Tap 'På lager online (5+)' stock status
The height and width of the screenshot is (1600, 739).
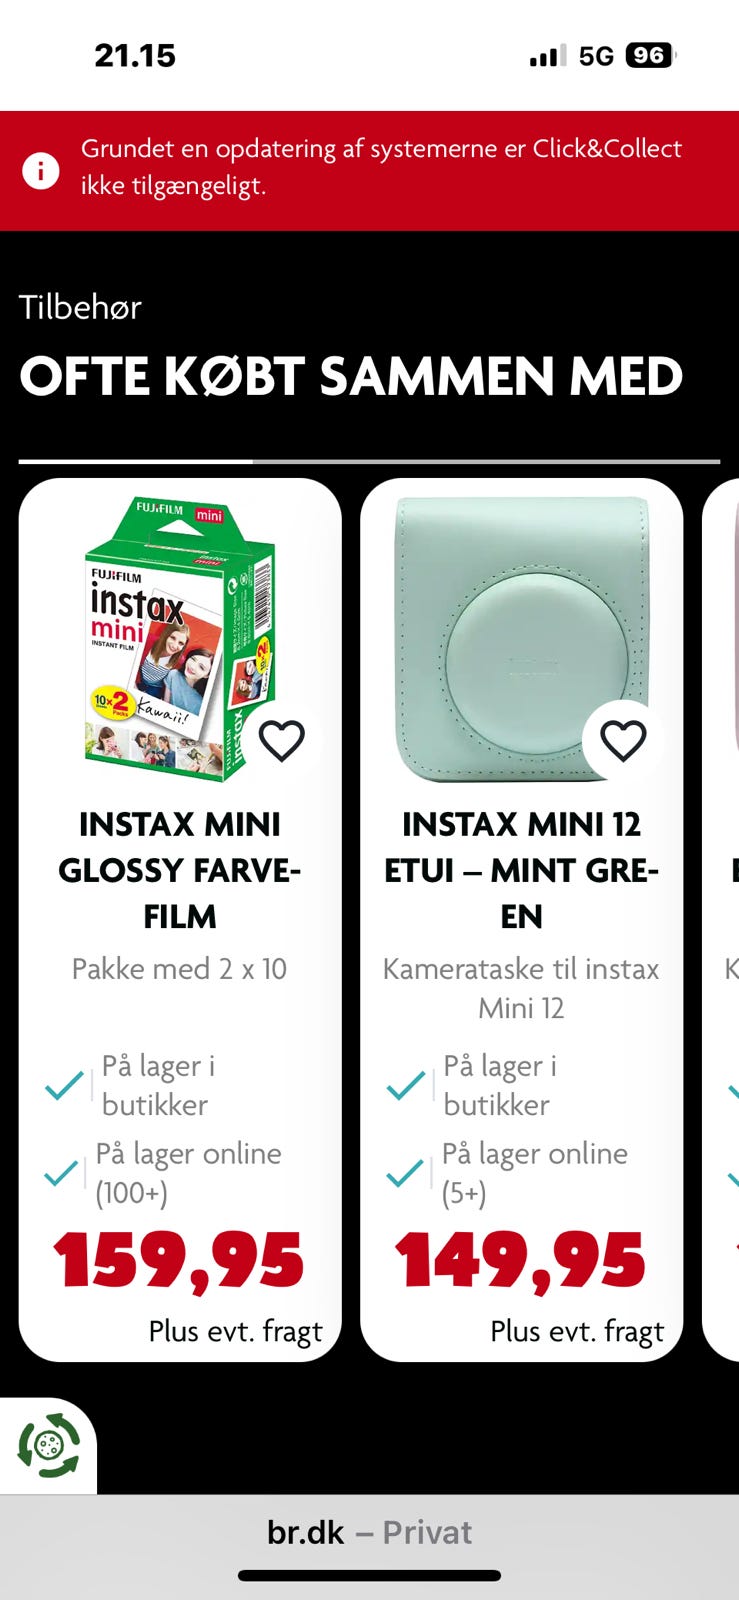click(534, 1172)
